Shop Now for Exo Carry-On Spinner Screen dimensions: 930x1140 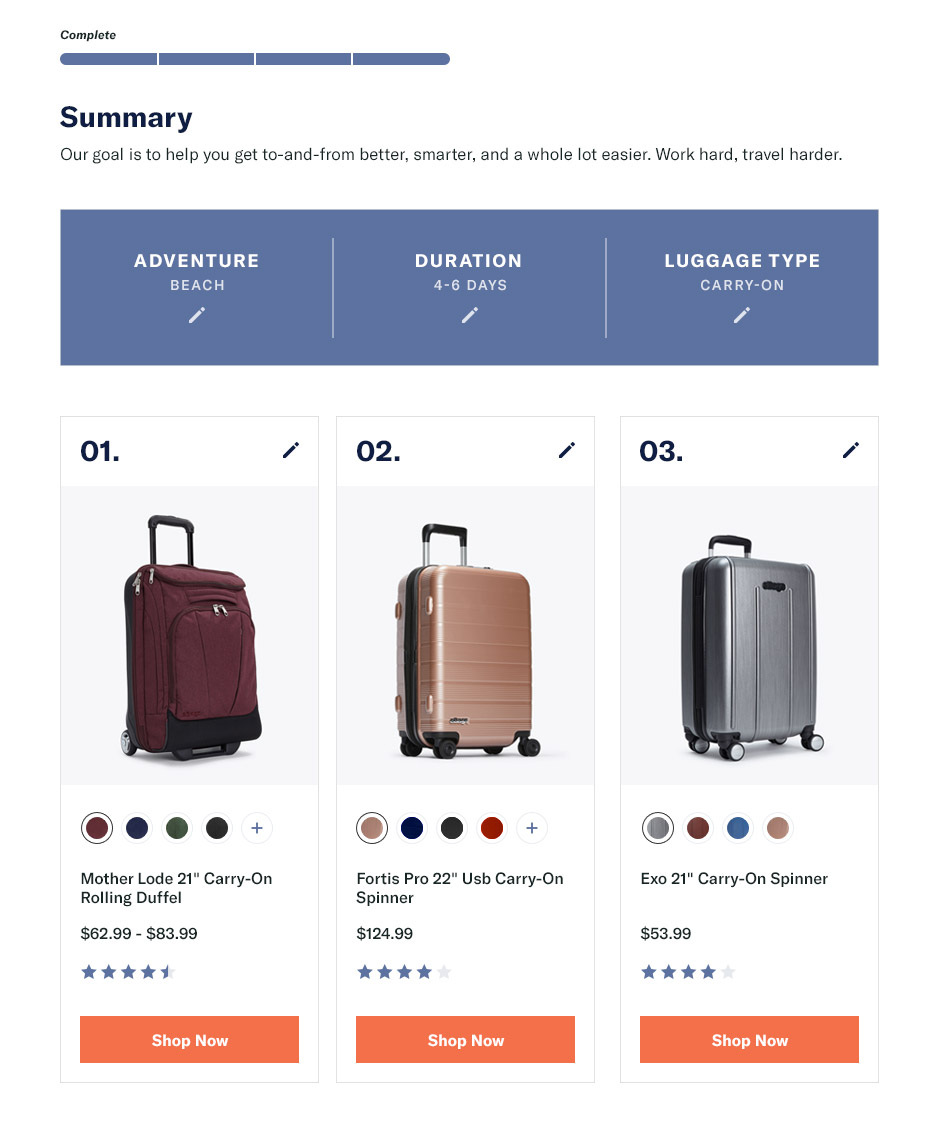[749, 1040]
